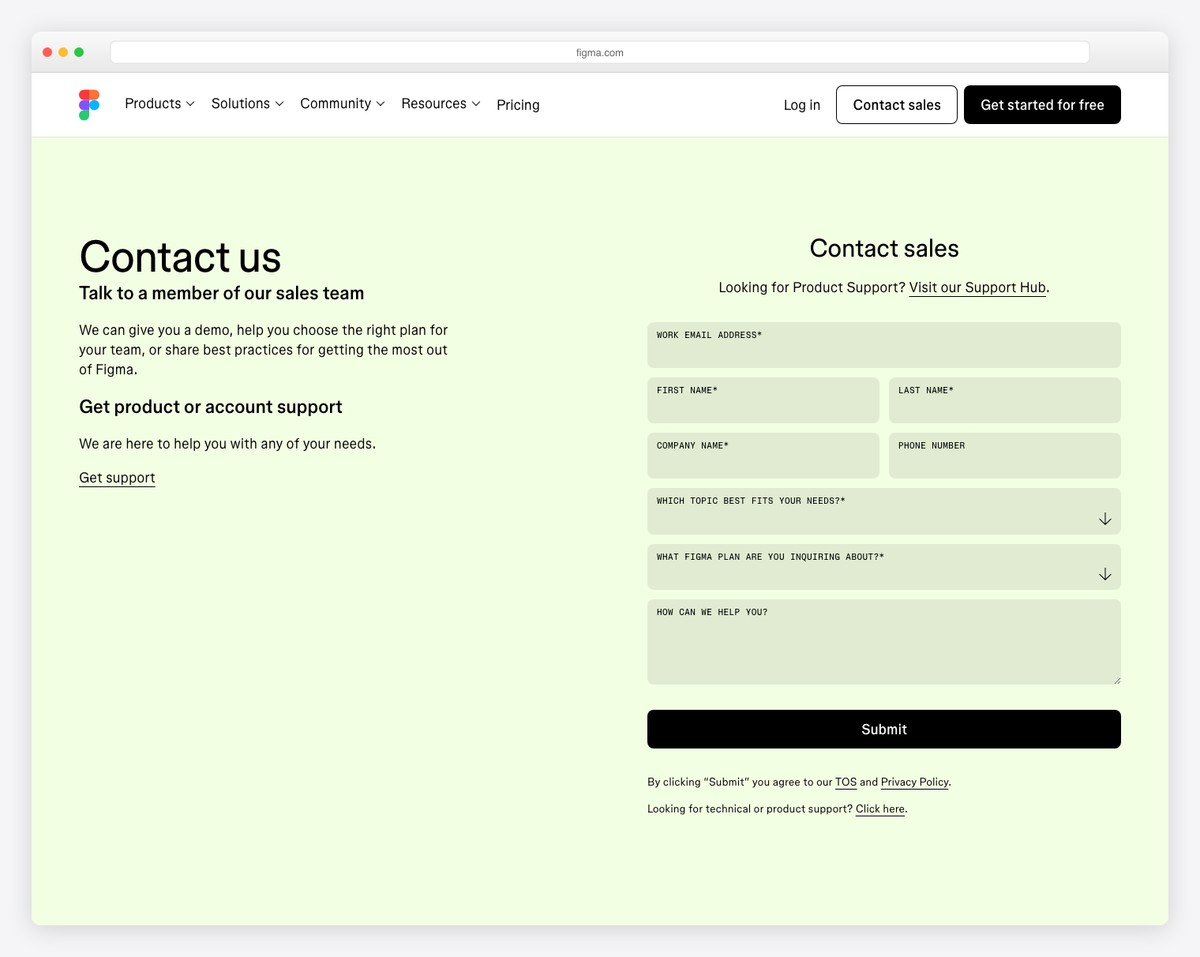The image size is (1200, 957).
Task: Click Get started for free
Action: (1042, 104)
